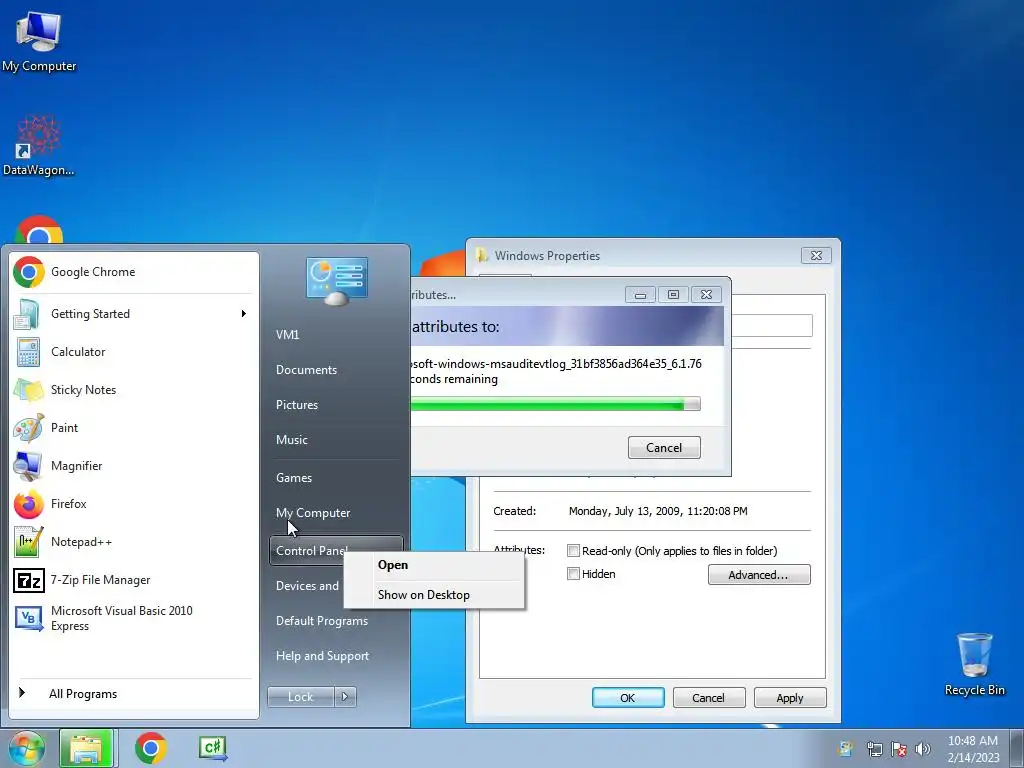Launch Getting Started from Start menu
Image resolution: width=1024 pixels, height=768 pixels.
point(134,313)
